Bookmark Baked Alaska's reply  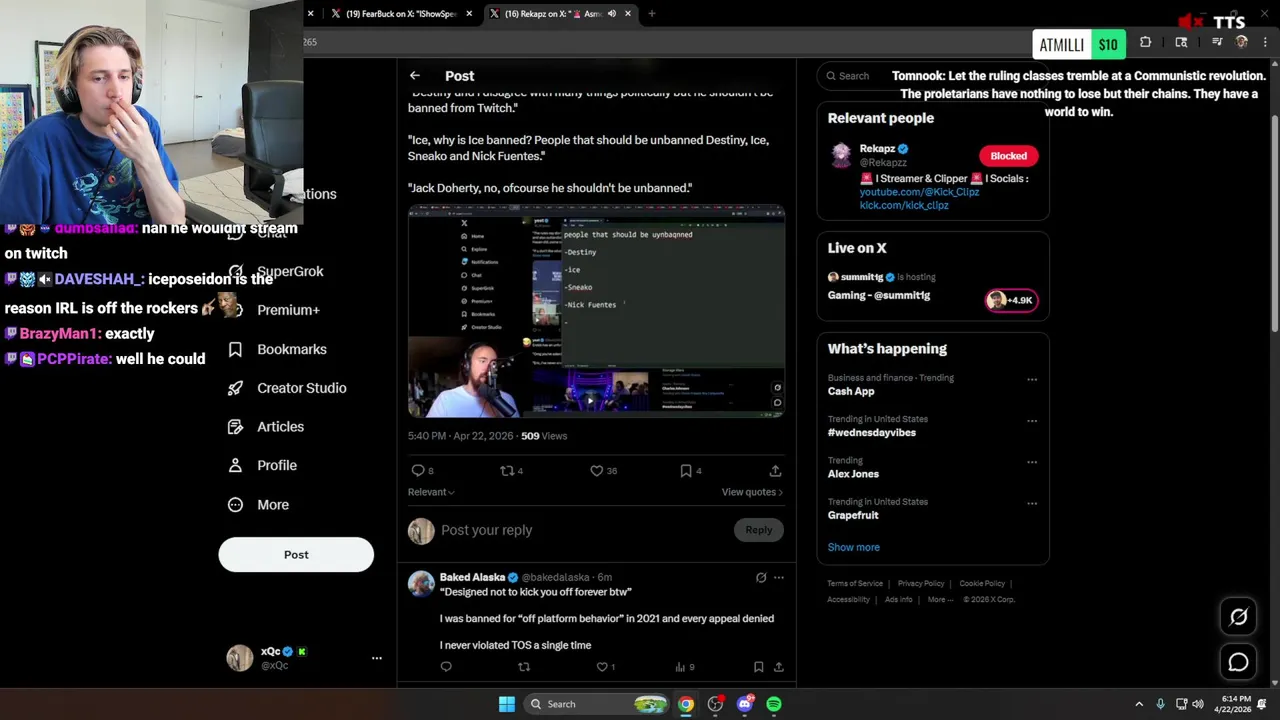click(x=758, y=667)
